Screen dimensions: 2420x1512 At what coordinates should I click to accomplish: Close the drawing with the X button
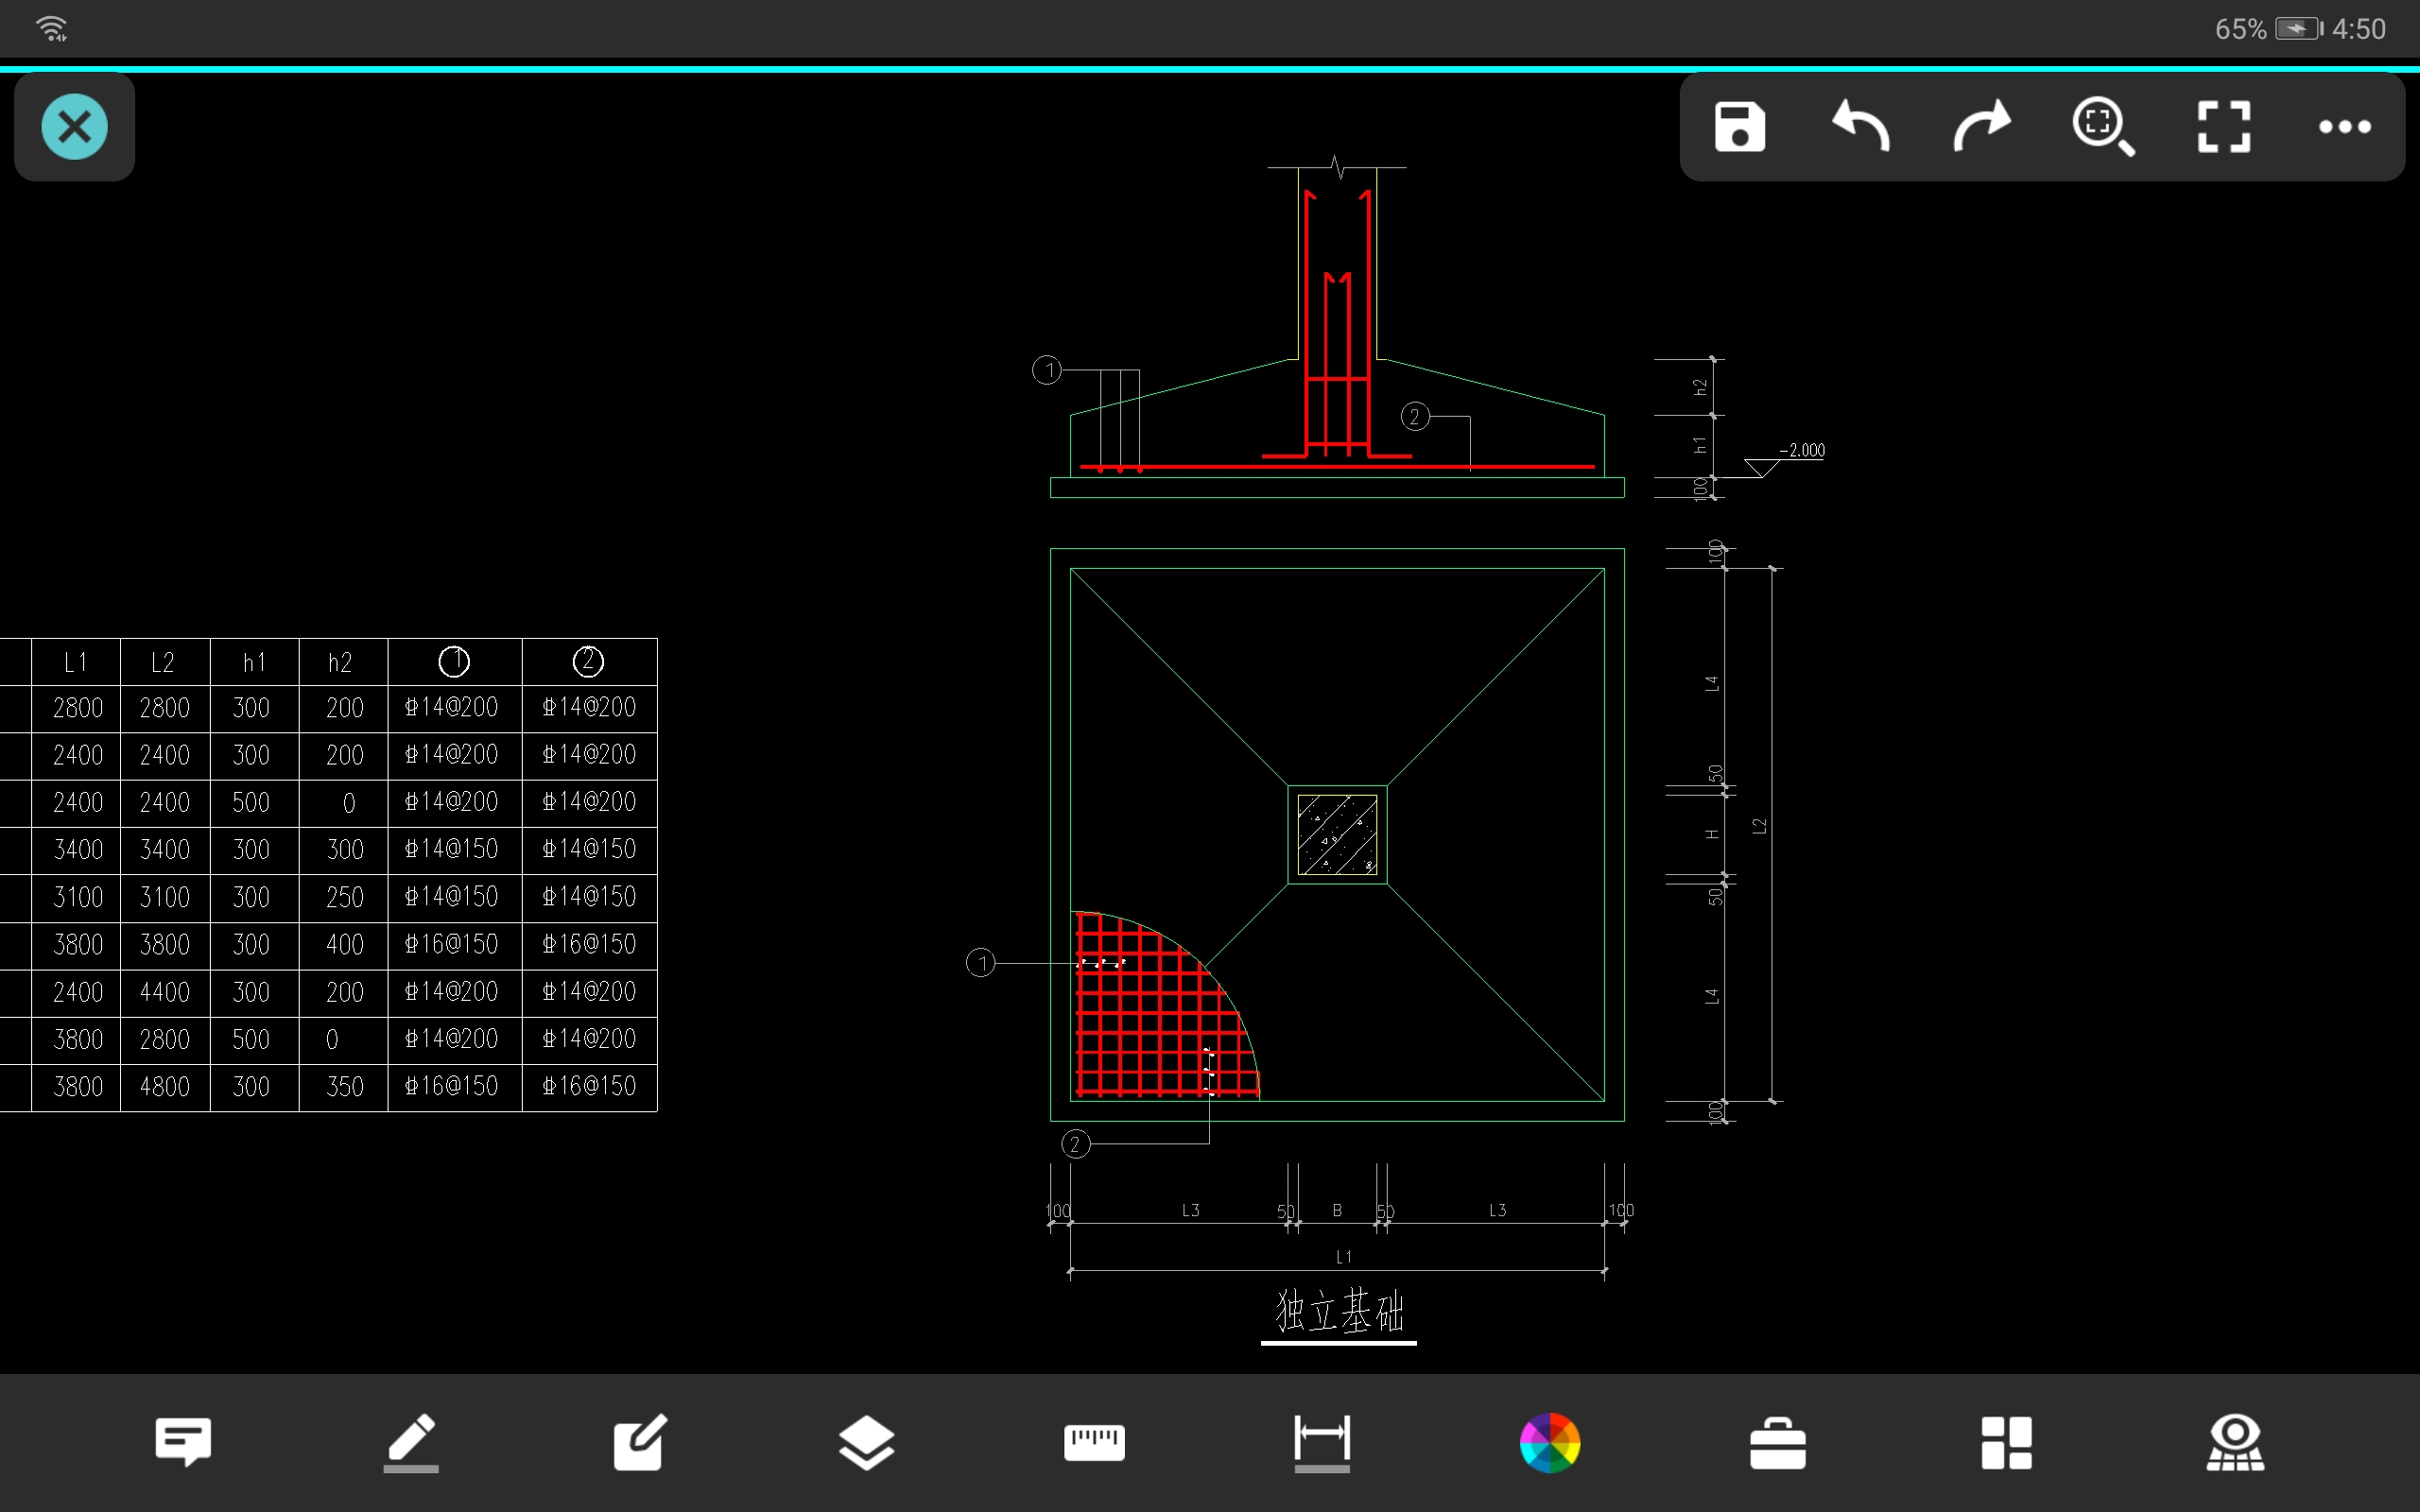click(x=75, y=127)
